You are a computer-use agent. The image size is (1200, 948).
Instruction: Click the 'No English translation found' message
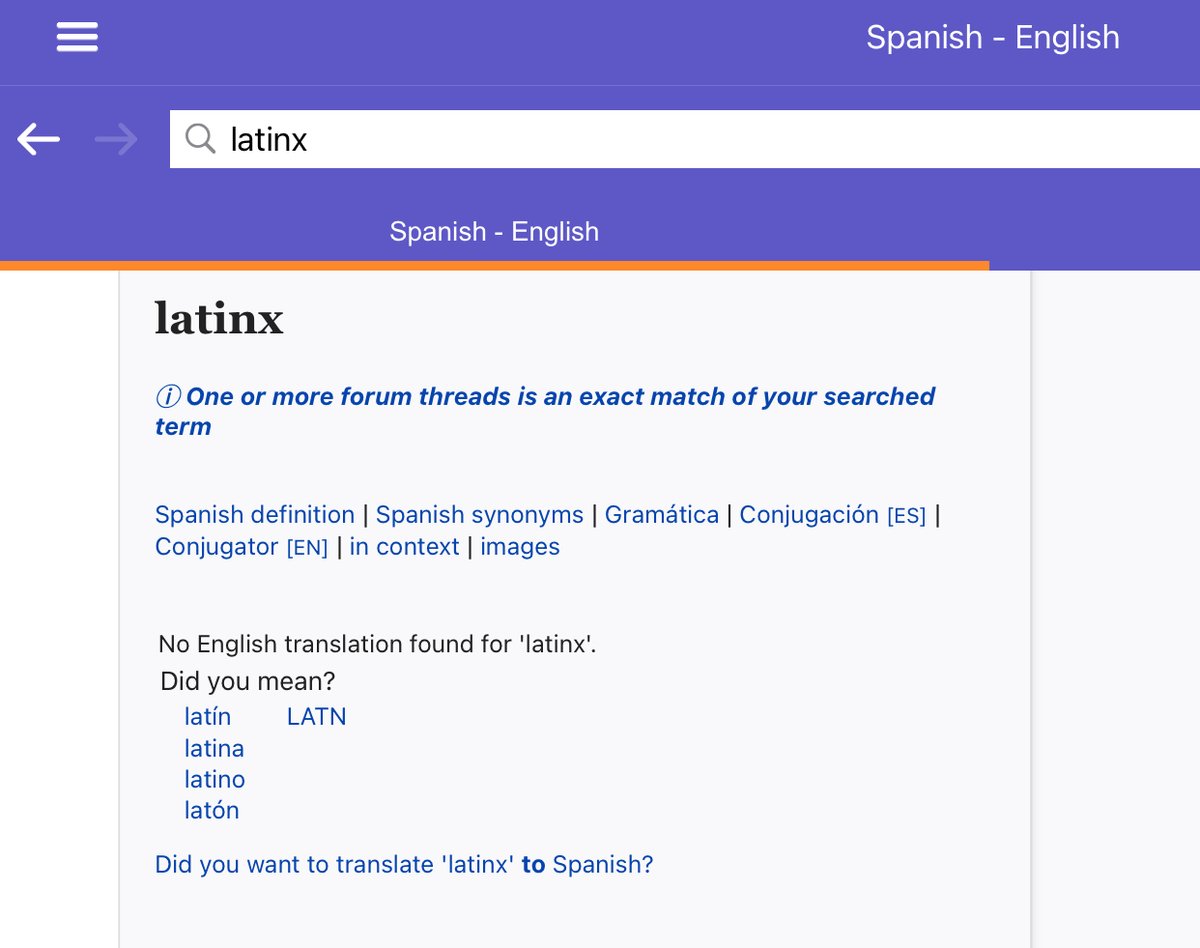point(377,644)
